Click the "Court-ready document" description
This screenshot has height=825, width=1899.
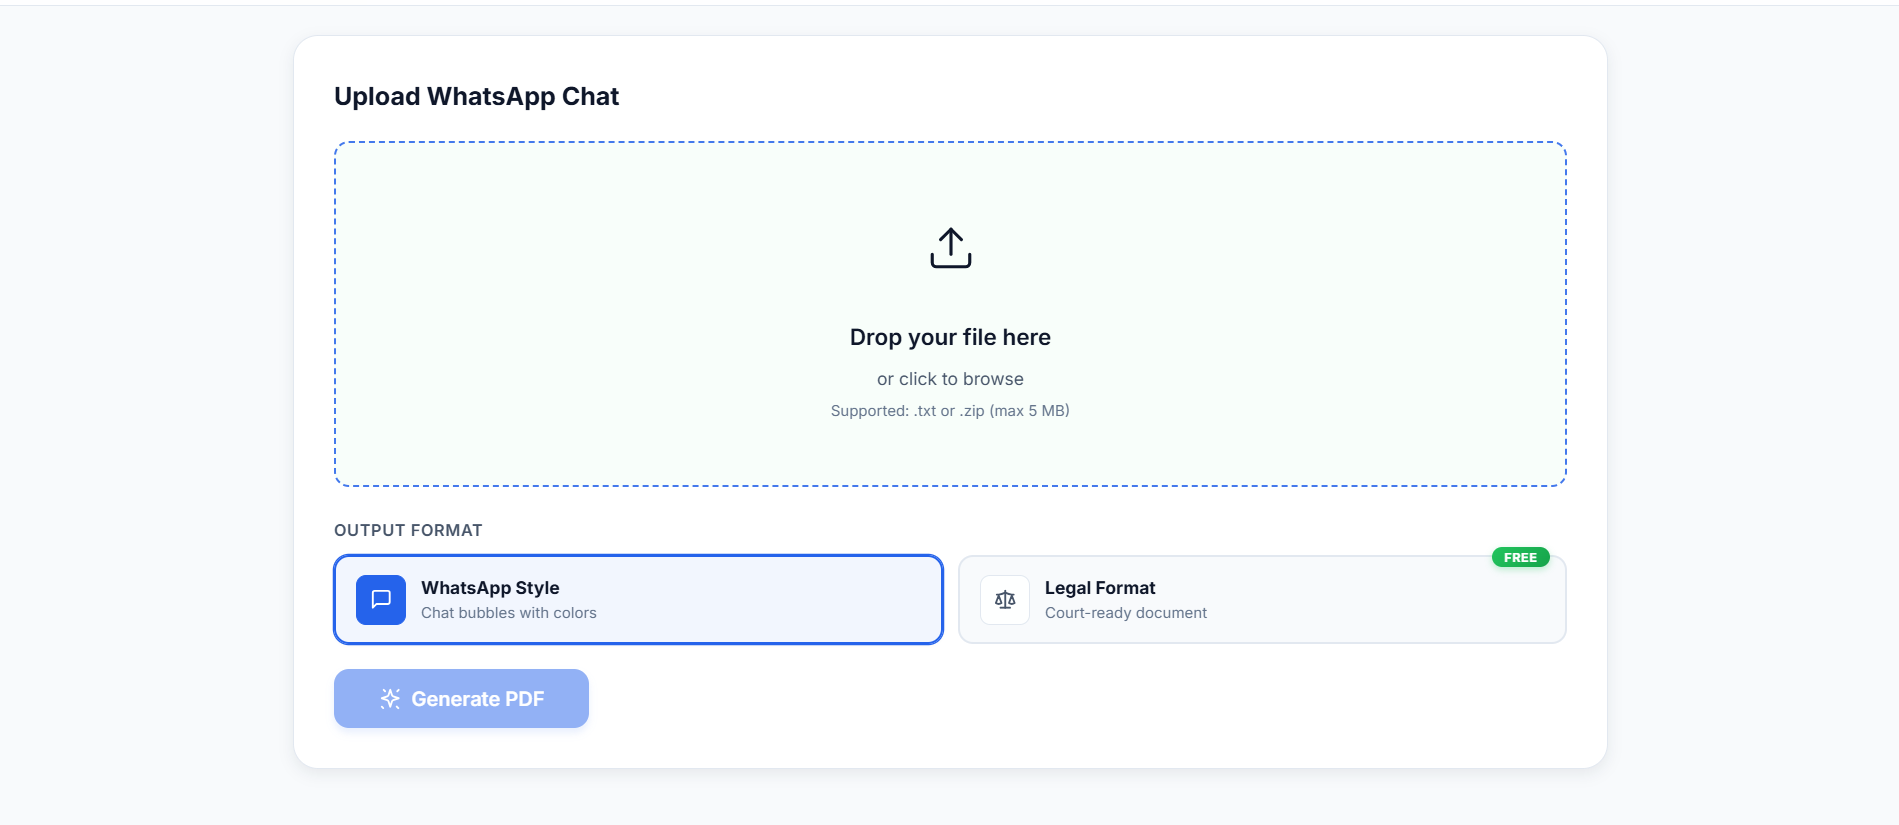pyautogui.click(x=1125, y=613)
